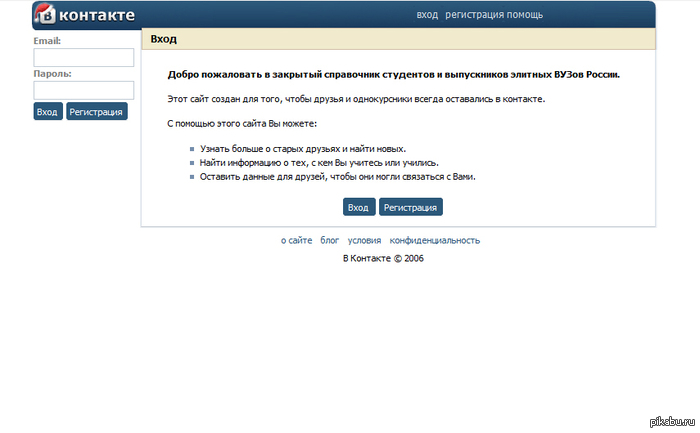Image resolution: width=700 pixels, height=433 pixels.
Task: Click the «Пароль:» field label
Action: pos(52,74)
